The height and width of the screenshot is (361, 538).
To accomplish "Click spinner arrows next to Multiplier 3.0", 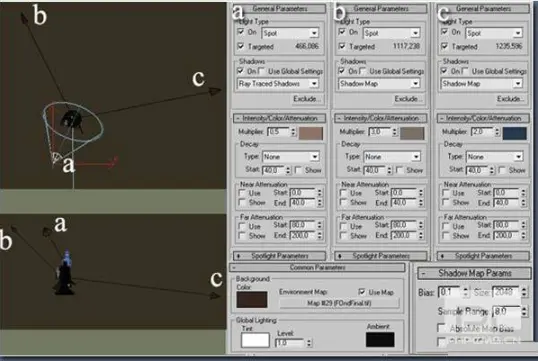I will click(394, 132).
